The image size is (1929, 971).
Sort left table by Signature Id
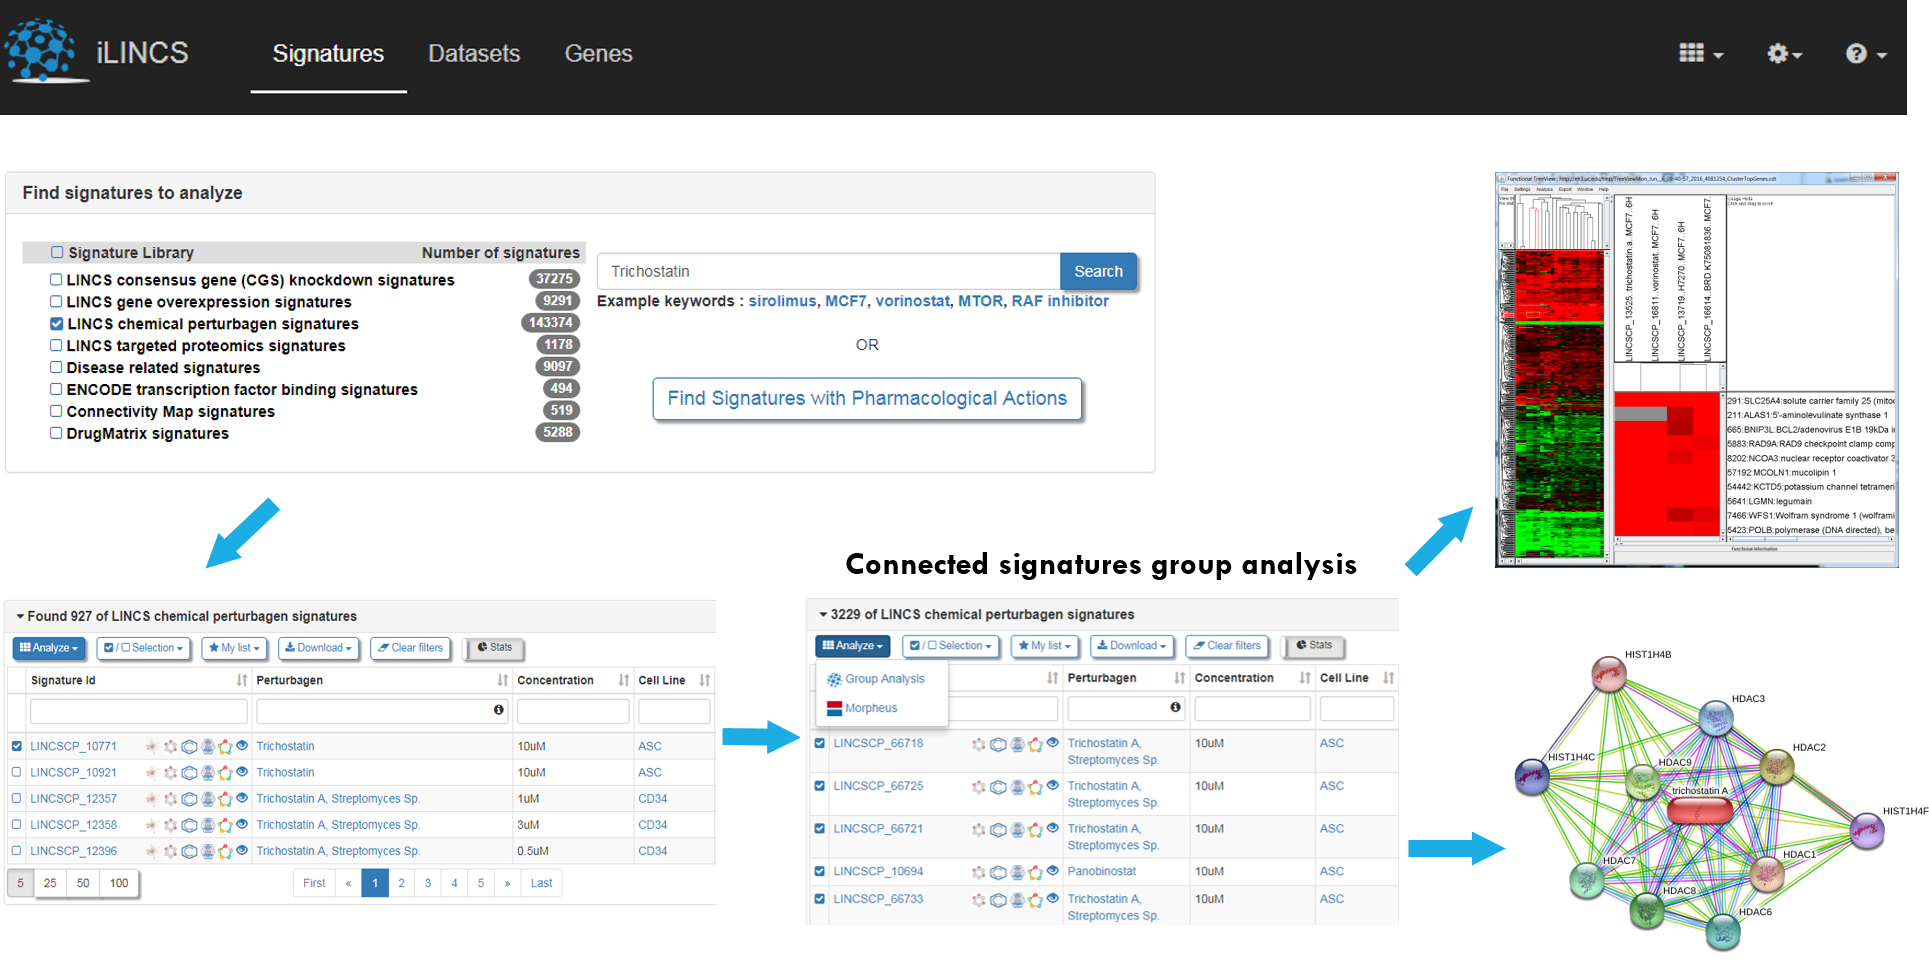241,680
